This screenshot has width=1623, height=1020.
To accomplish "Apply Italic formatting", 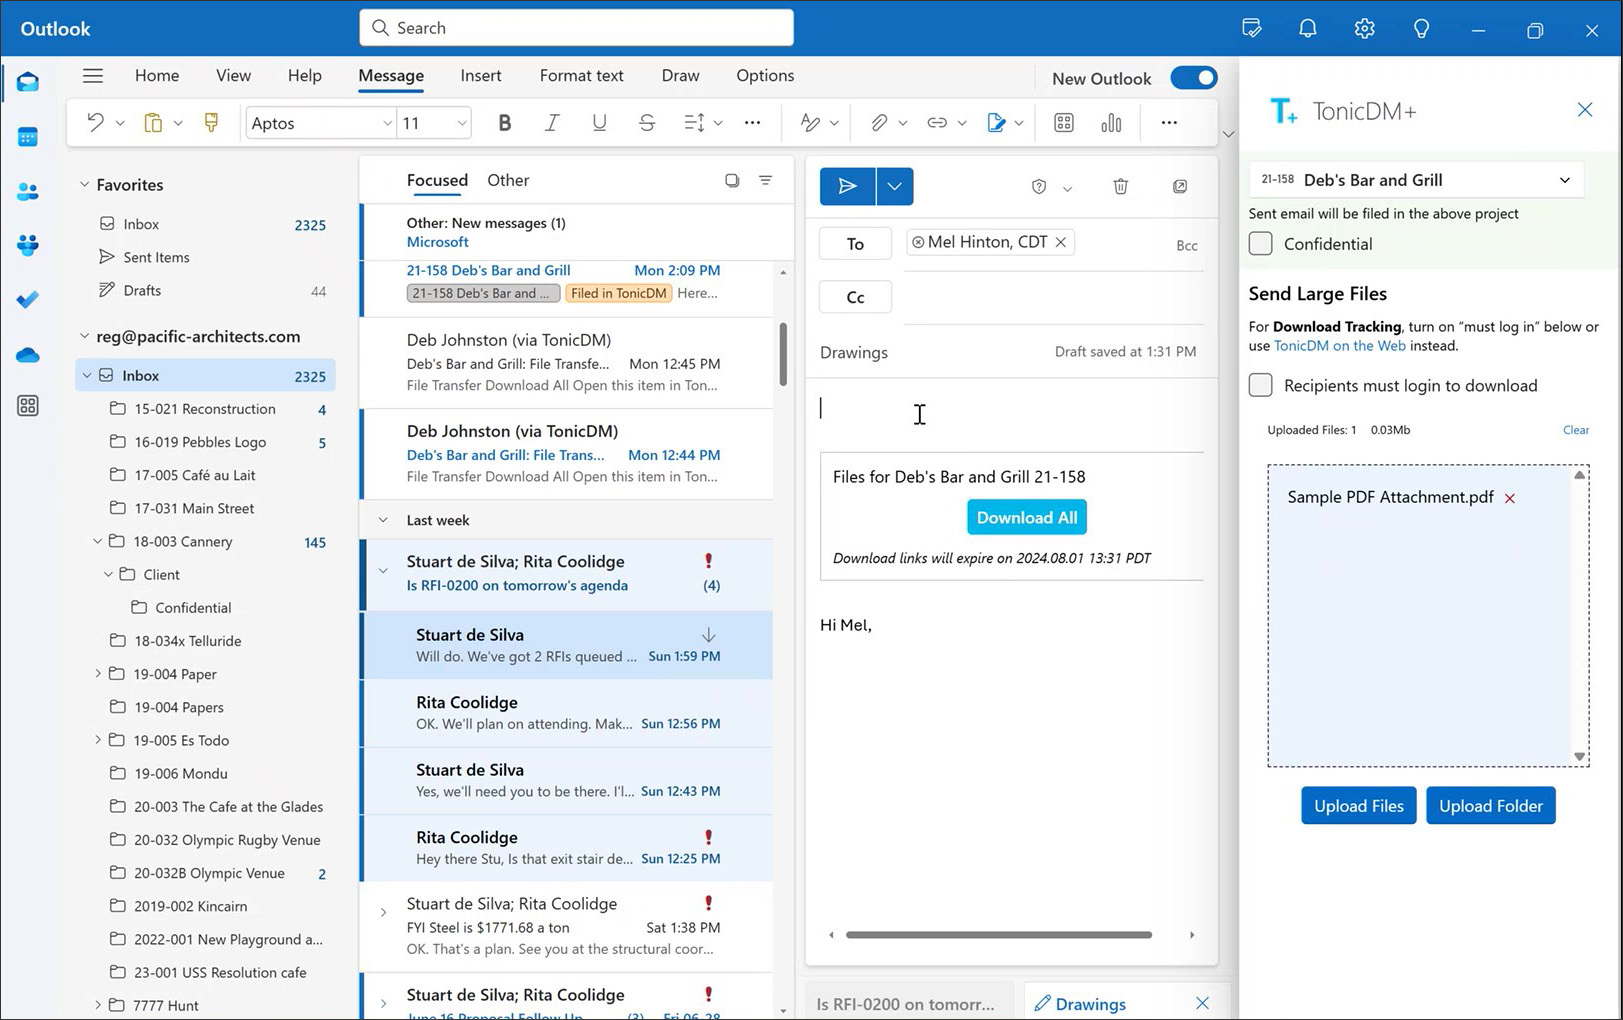I will pos(551,122).
